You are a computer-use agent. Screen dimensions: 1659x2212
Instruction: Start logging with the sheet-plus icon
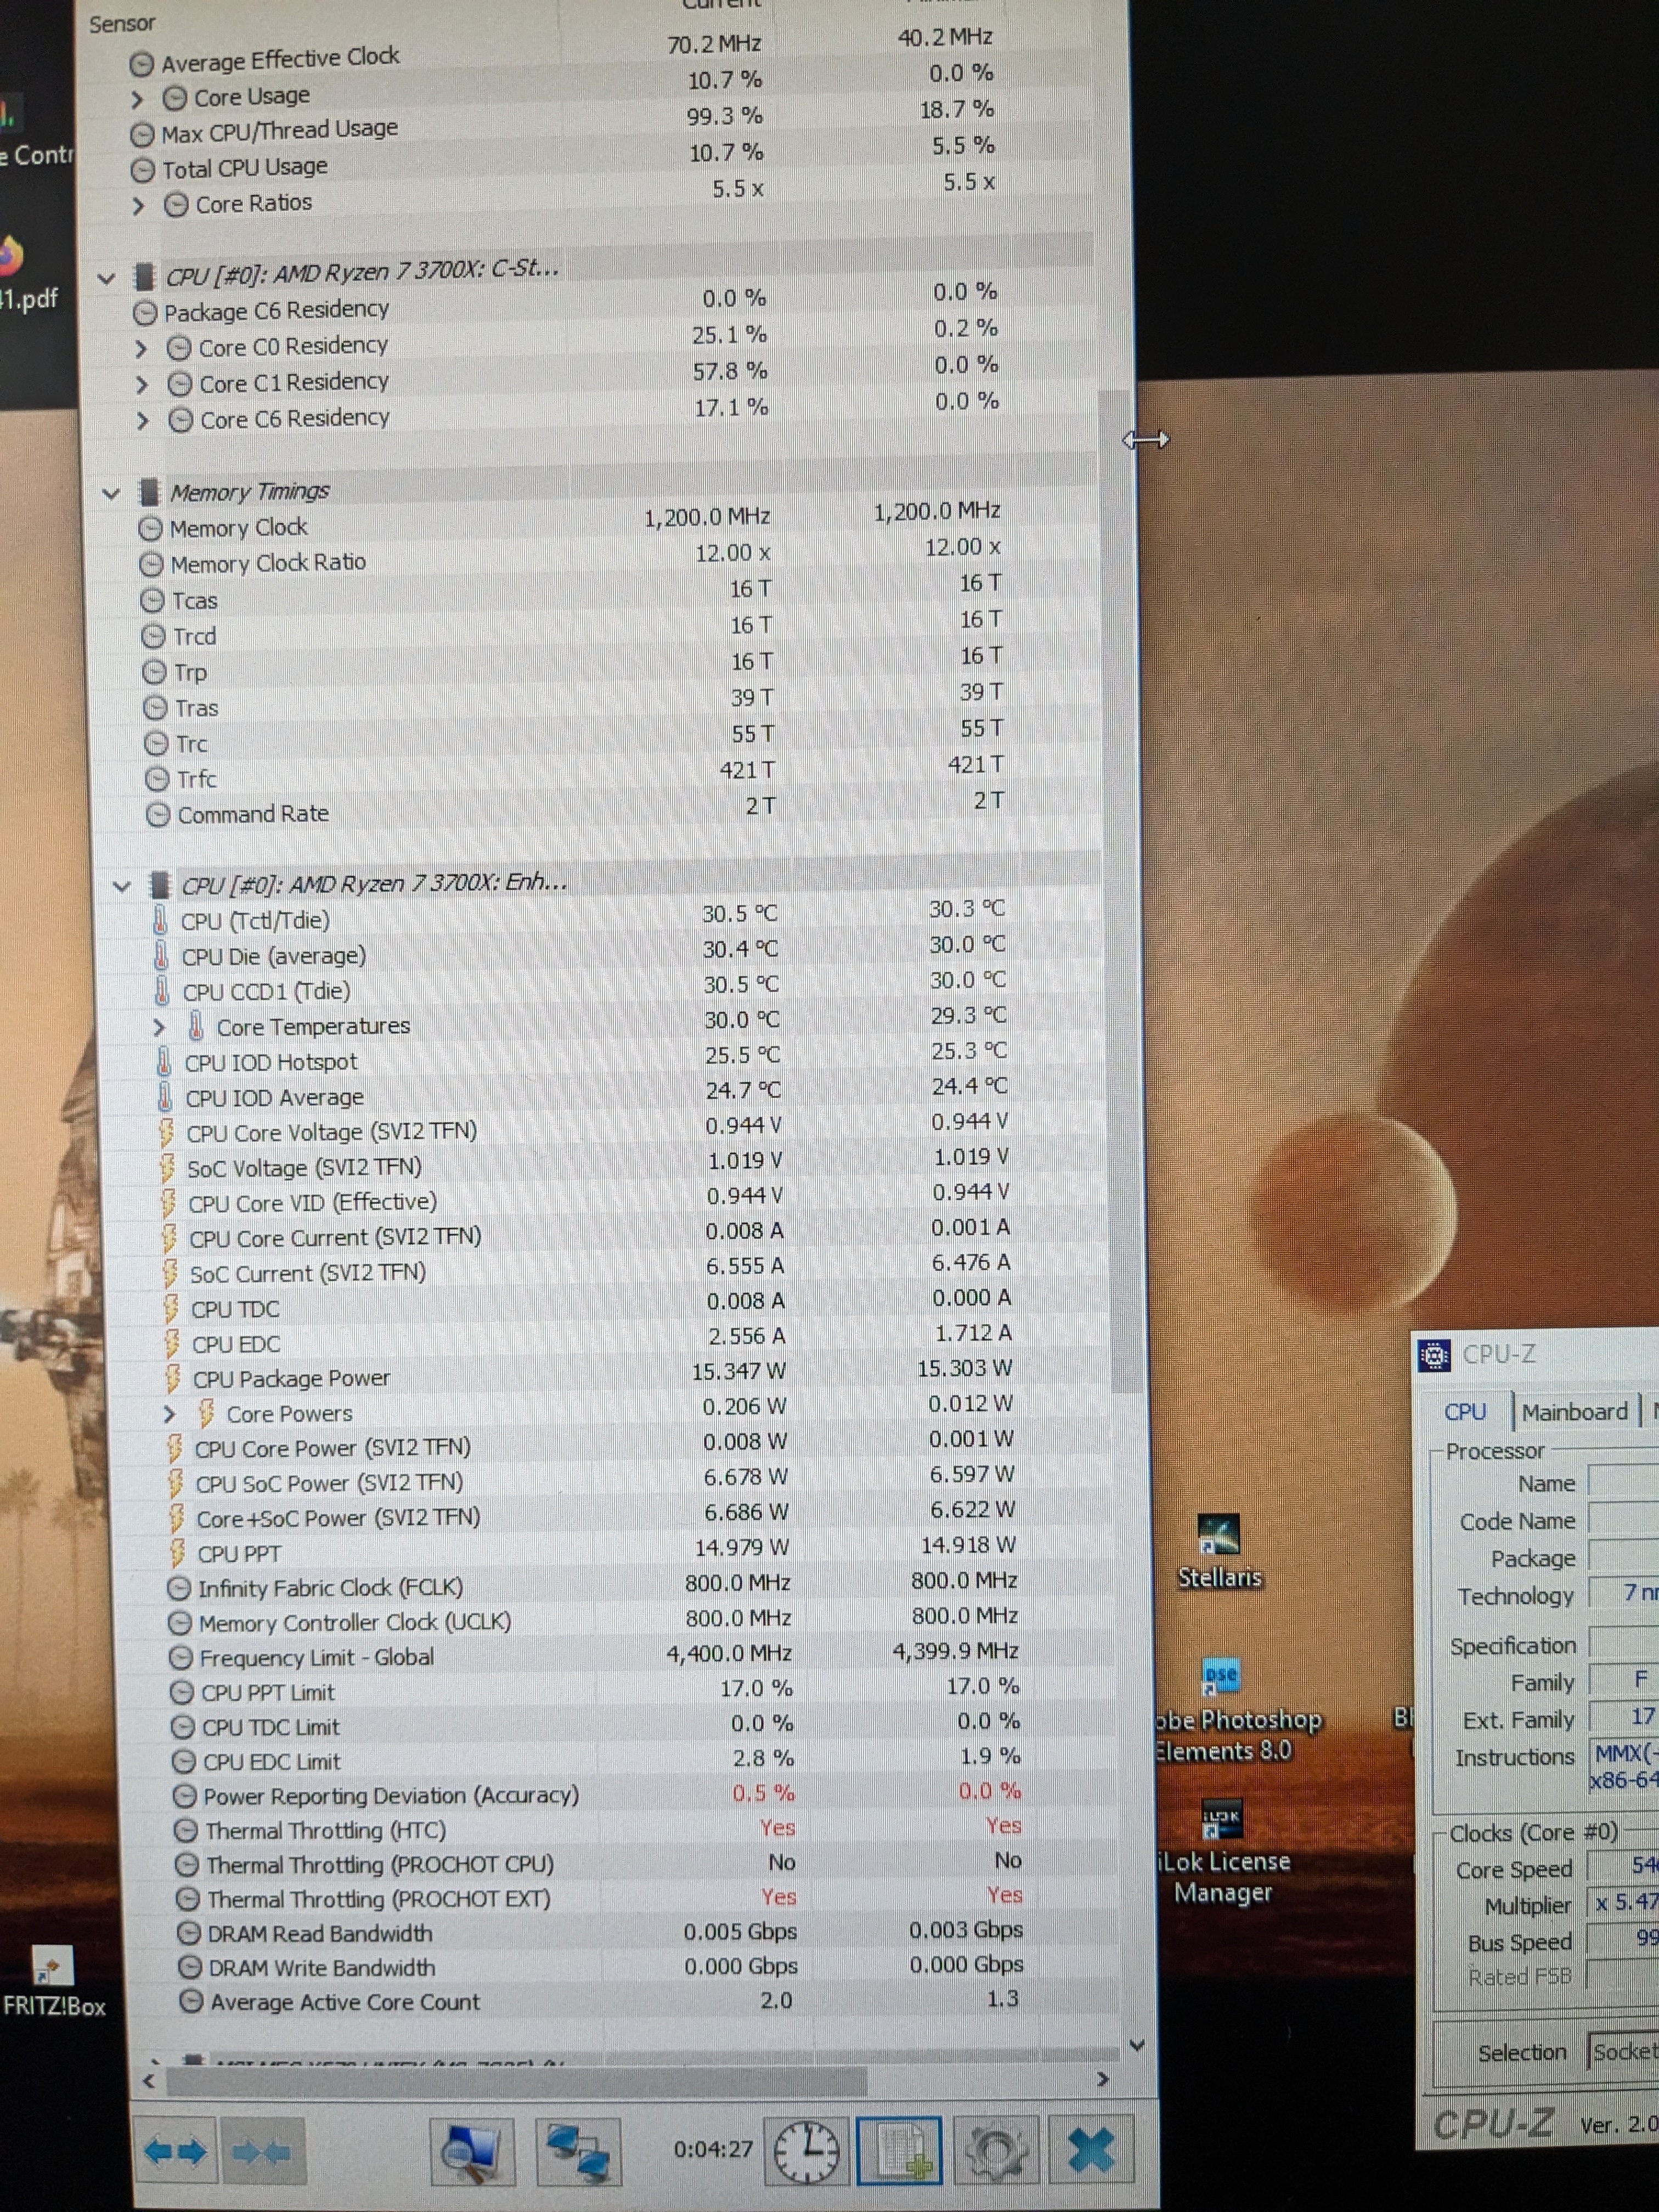tap(899, 2151)
